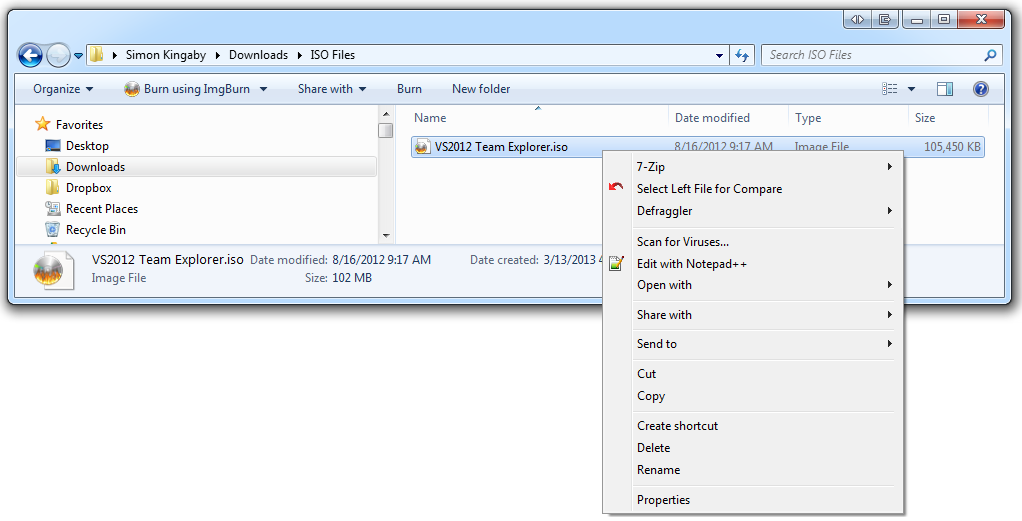Screen dimensions: 1022x521
Task: Expand the Share with toolbar dropdown
Action: [332, 89]
